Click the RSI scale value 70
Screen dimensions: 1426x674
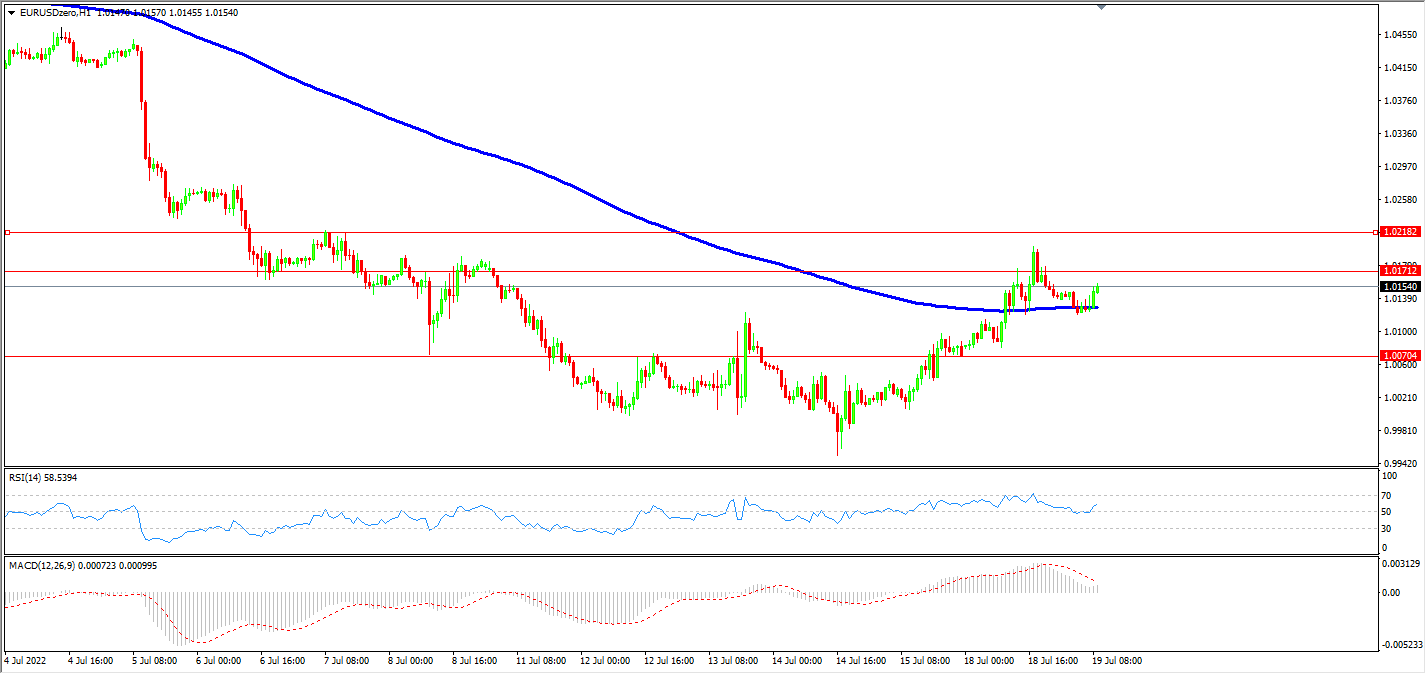[x=1387, y=495]
